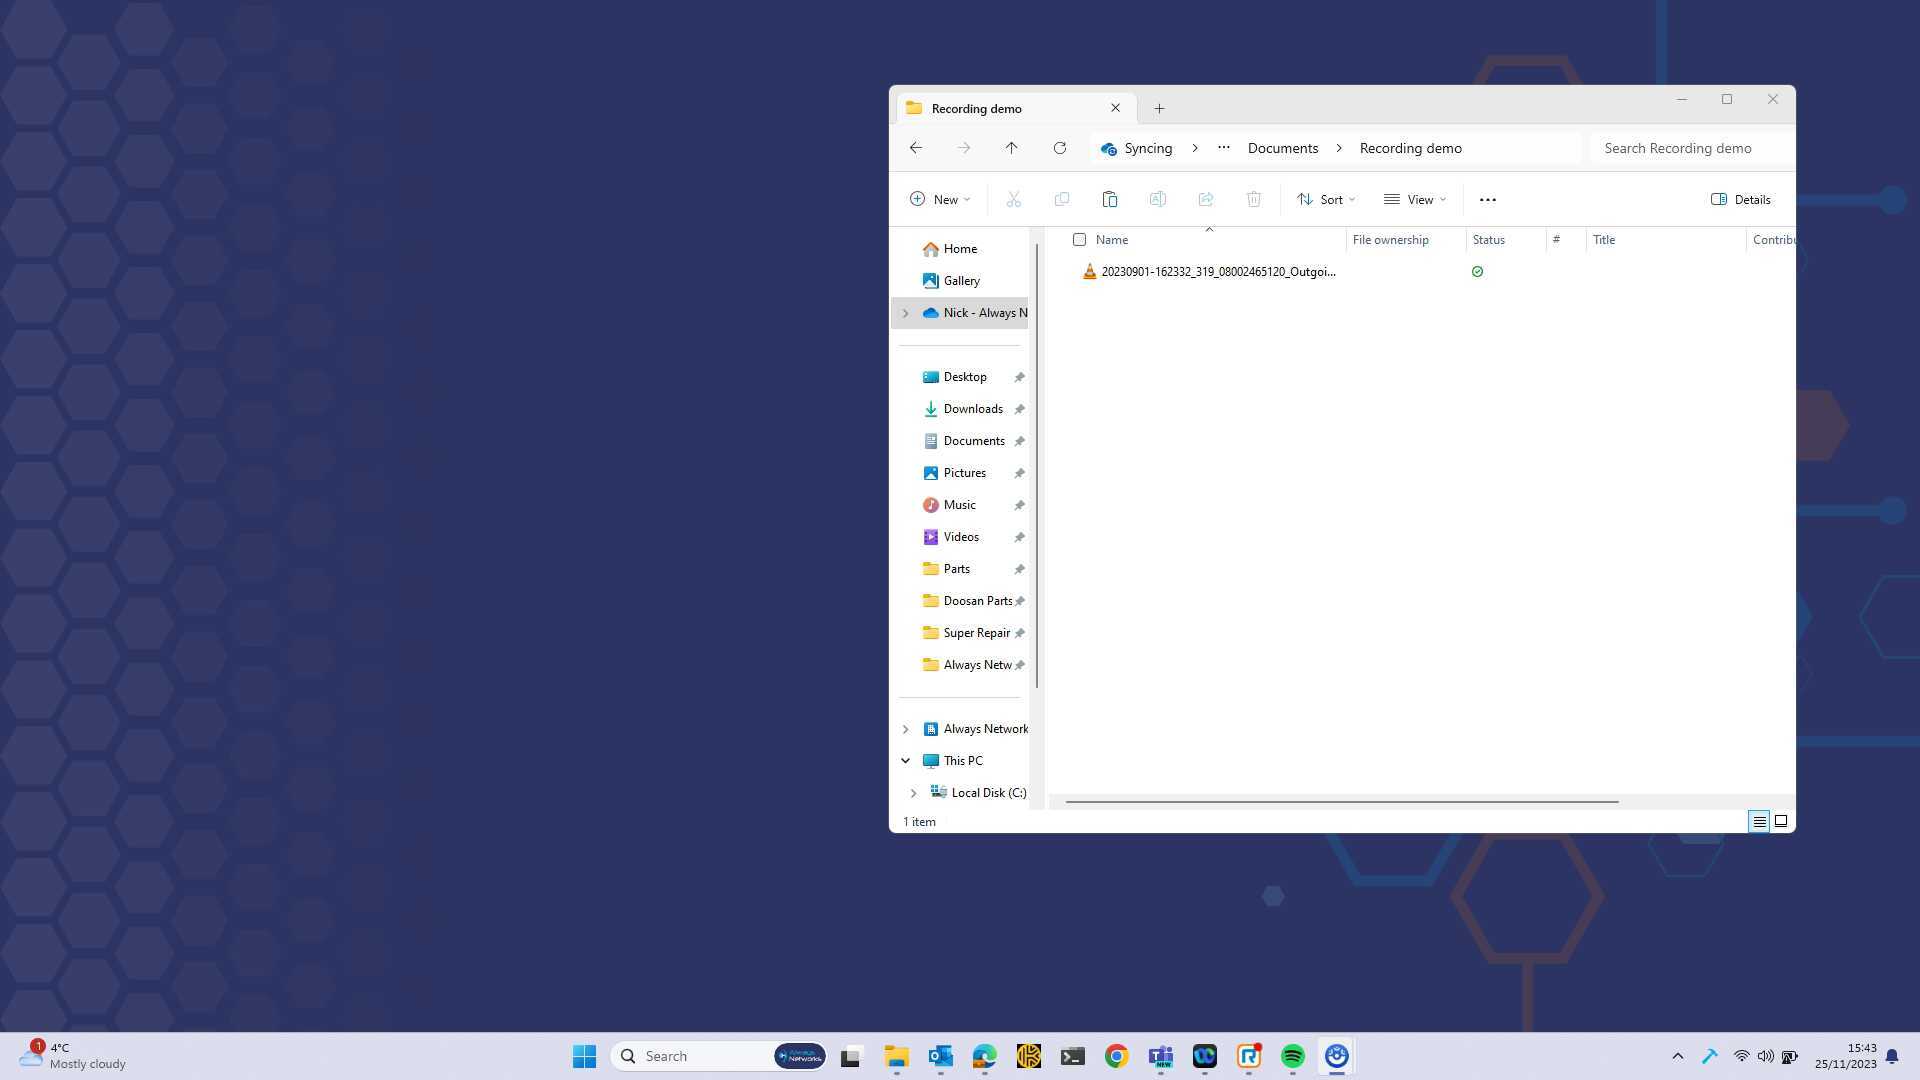This screenshot has height=1080, width=1920.
Task: Open the Details pane via its icon
Action: click(x=1740, y=199)
